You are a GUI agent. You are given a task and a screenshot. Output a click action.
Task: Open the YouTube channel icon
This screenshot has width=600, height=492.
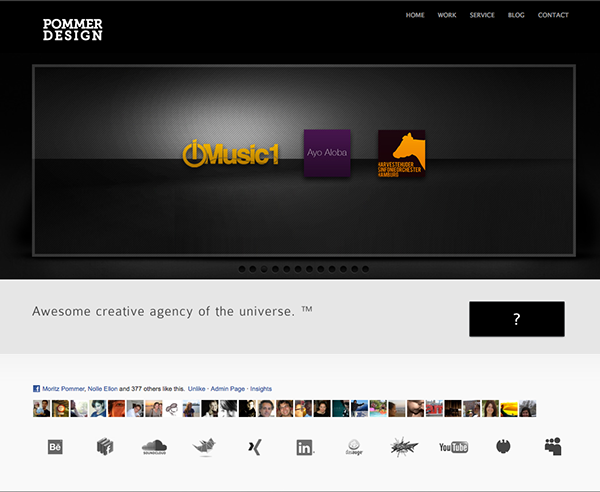[453, 447]
